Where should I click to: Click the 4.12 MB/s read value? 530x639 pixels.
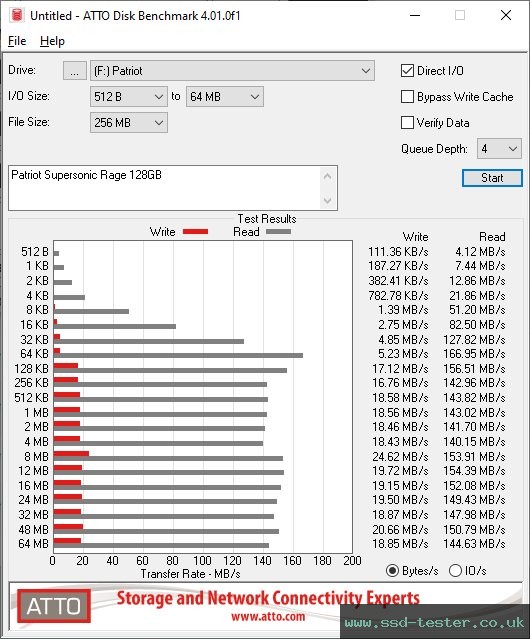[480, 252]
